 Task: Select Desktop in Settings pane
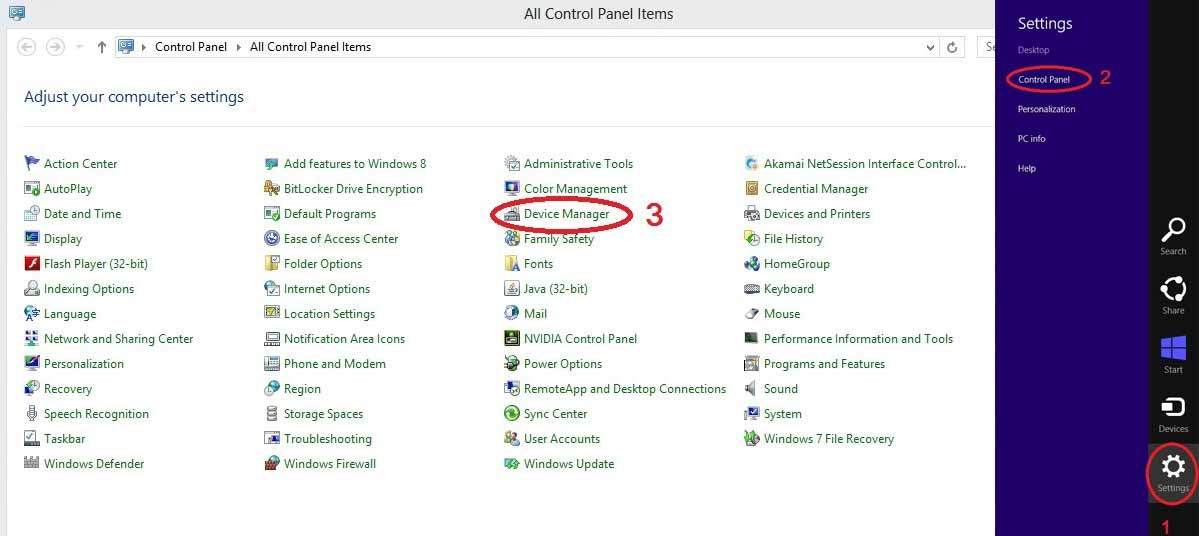click(1033, 50)
